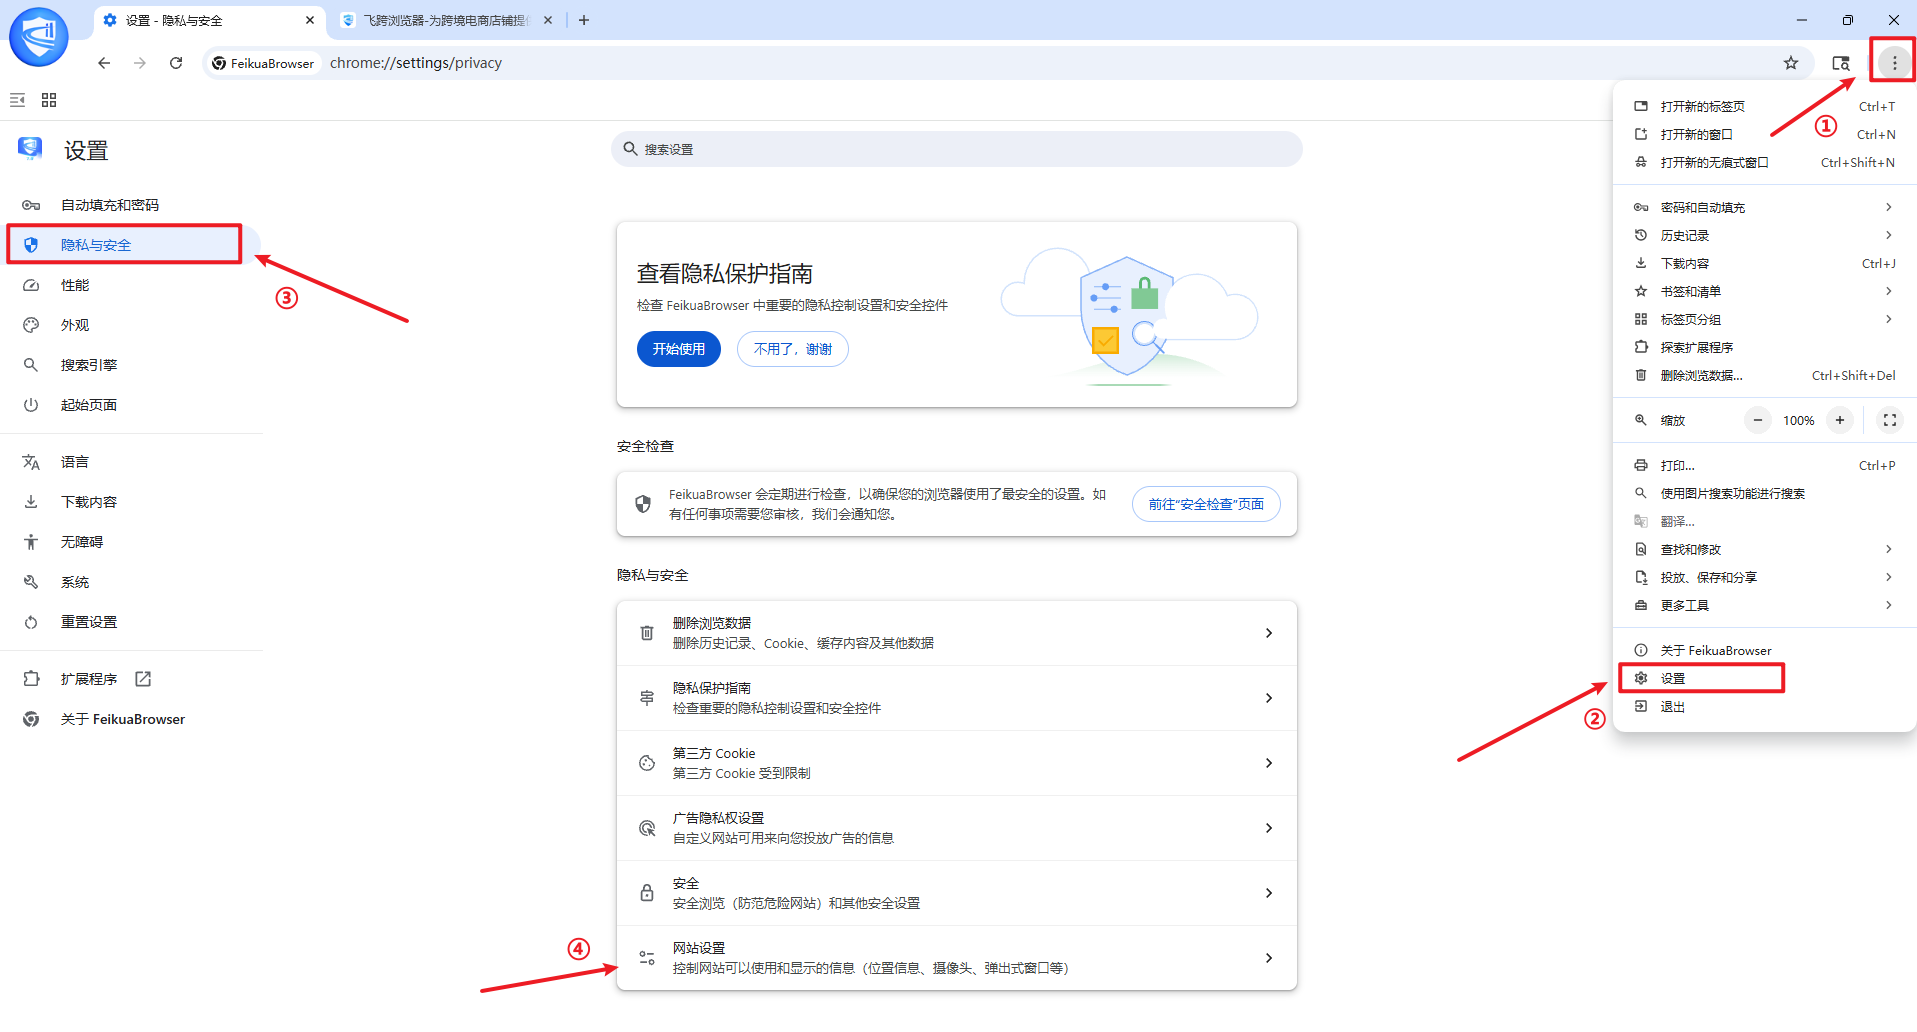
Task: Click the search settings input field
Action: [956, 149]
